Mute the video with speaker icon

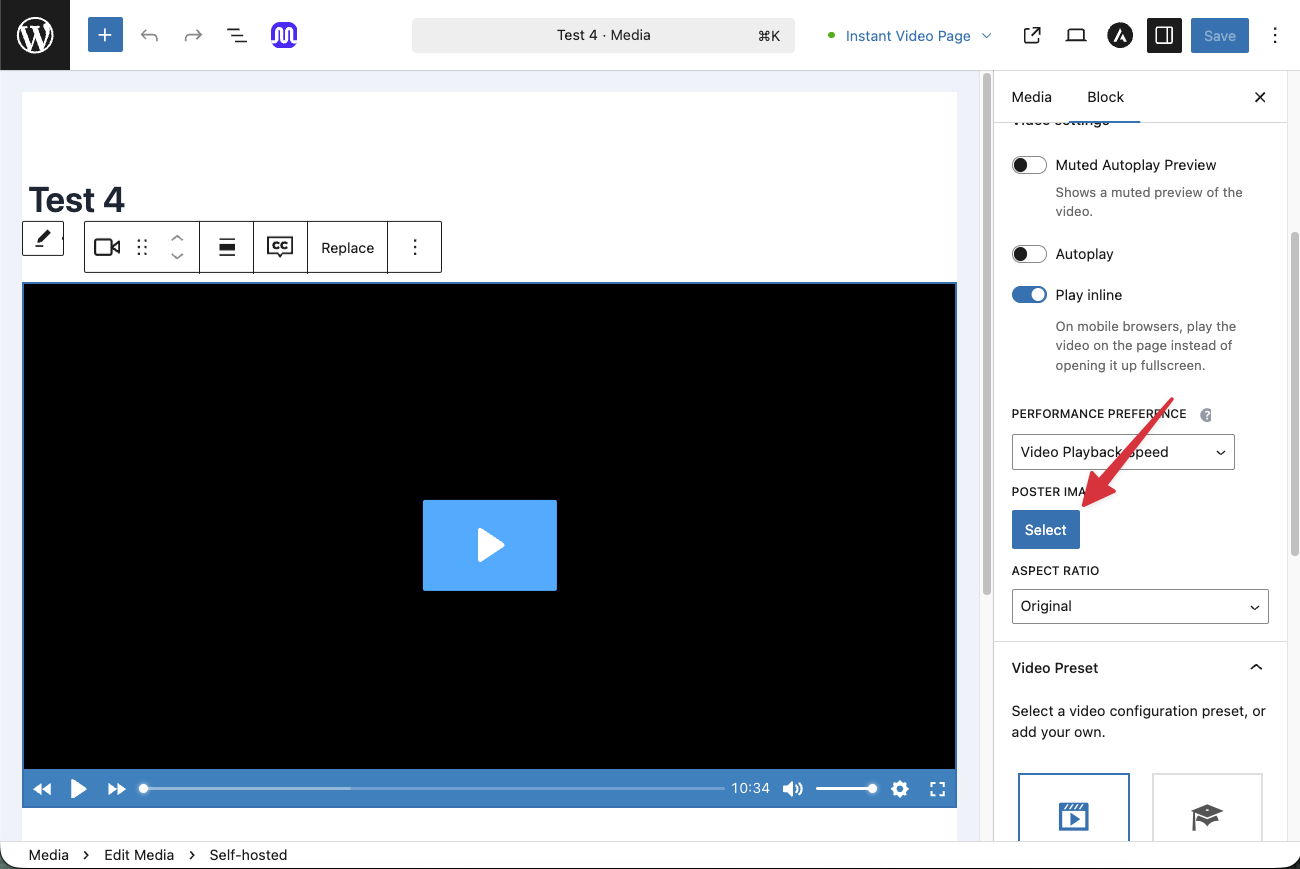(x=793, y=789)
